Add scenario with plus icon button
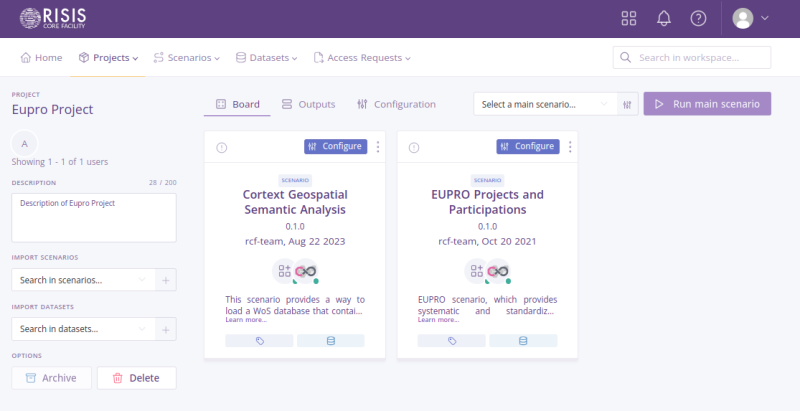The height and width of the screenshot is (411, 800). pos(167,279)
